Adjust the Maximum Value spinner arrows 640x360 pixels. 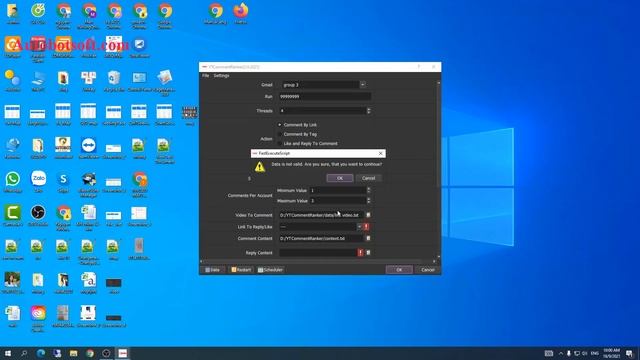[x=369, y=201]
